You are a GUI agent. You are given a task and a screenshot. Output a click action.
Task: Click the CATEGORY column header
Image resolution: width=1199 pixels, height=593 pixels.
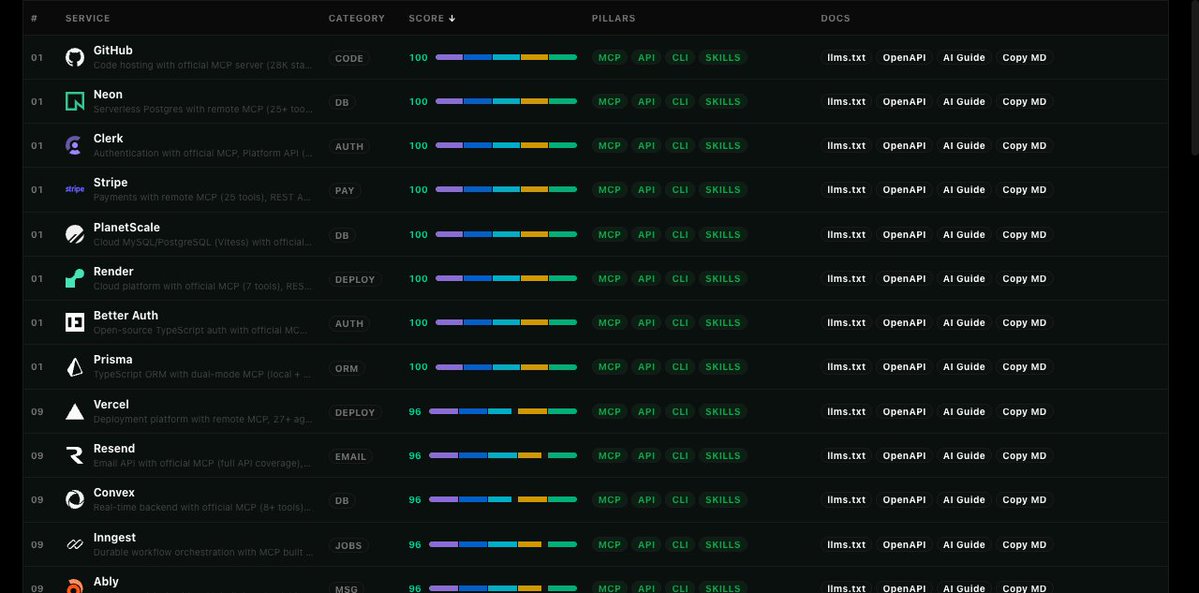pos(356,18)
